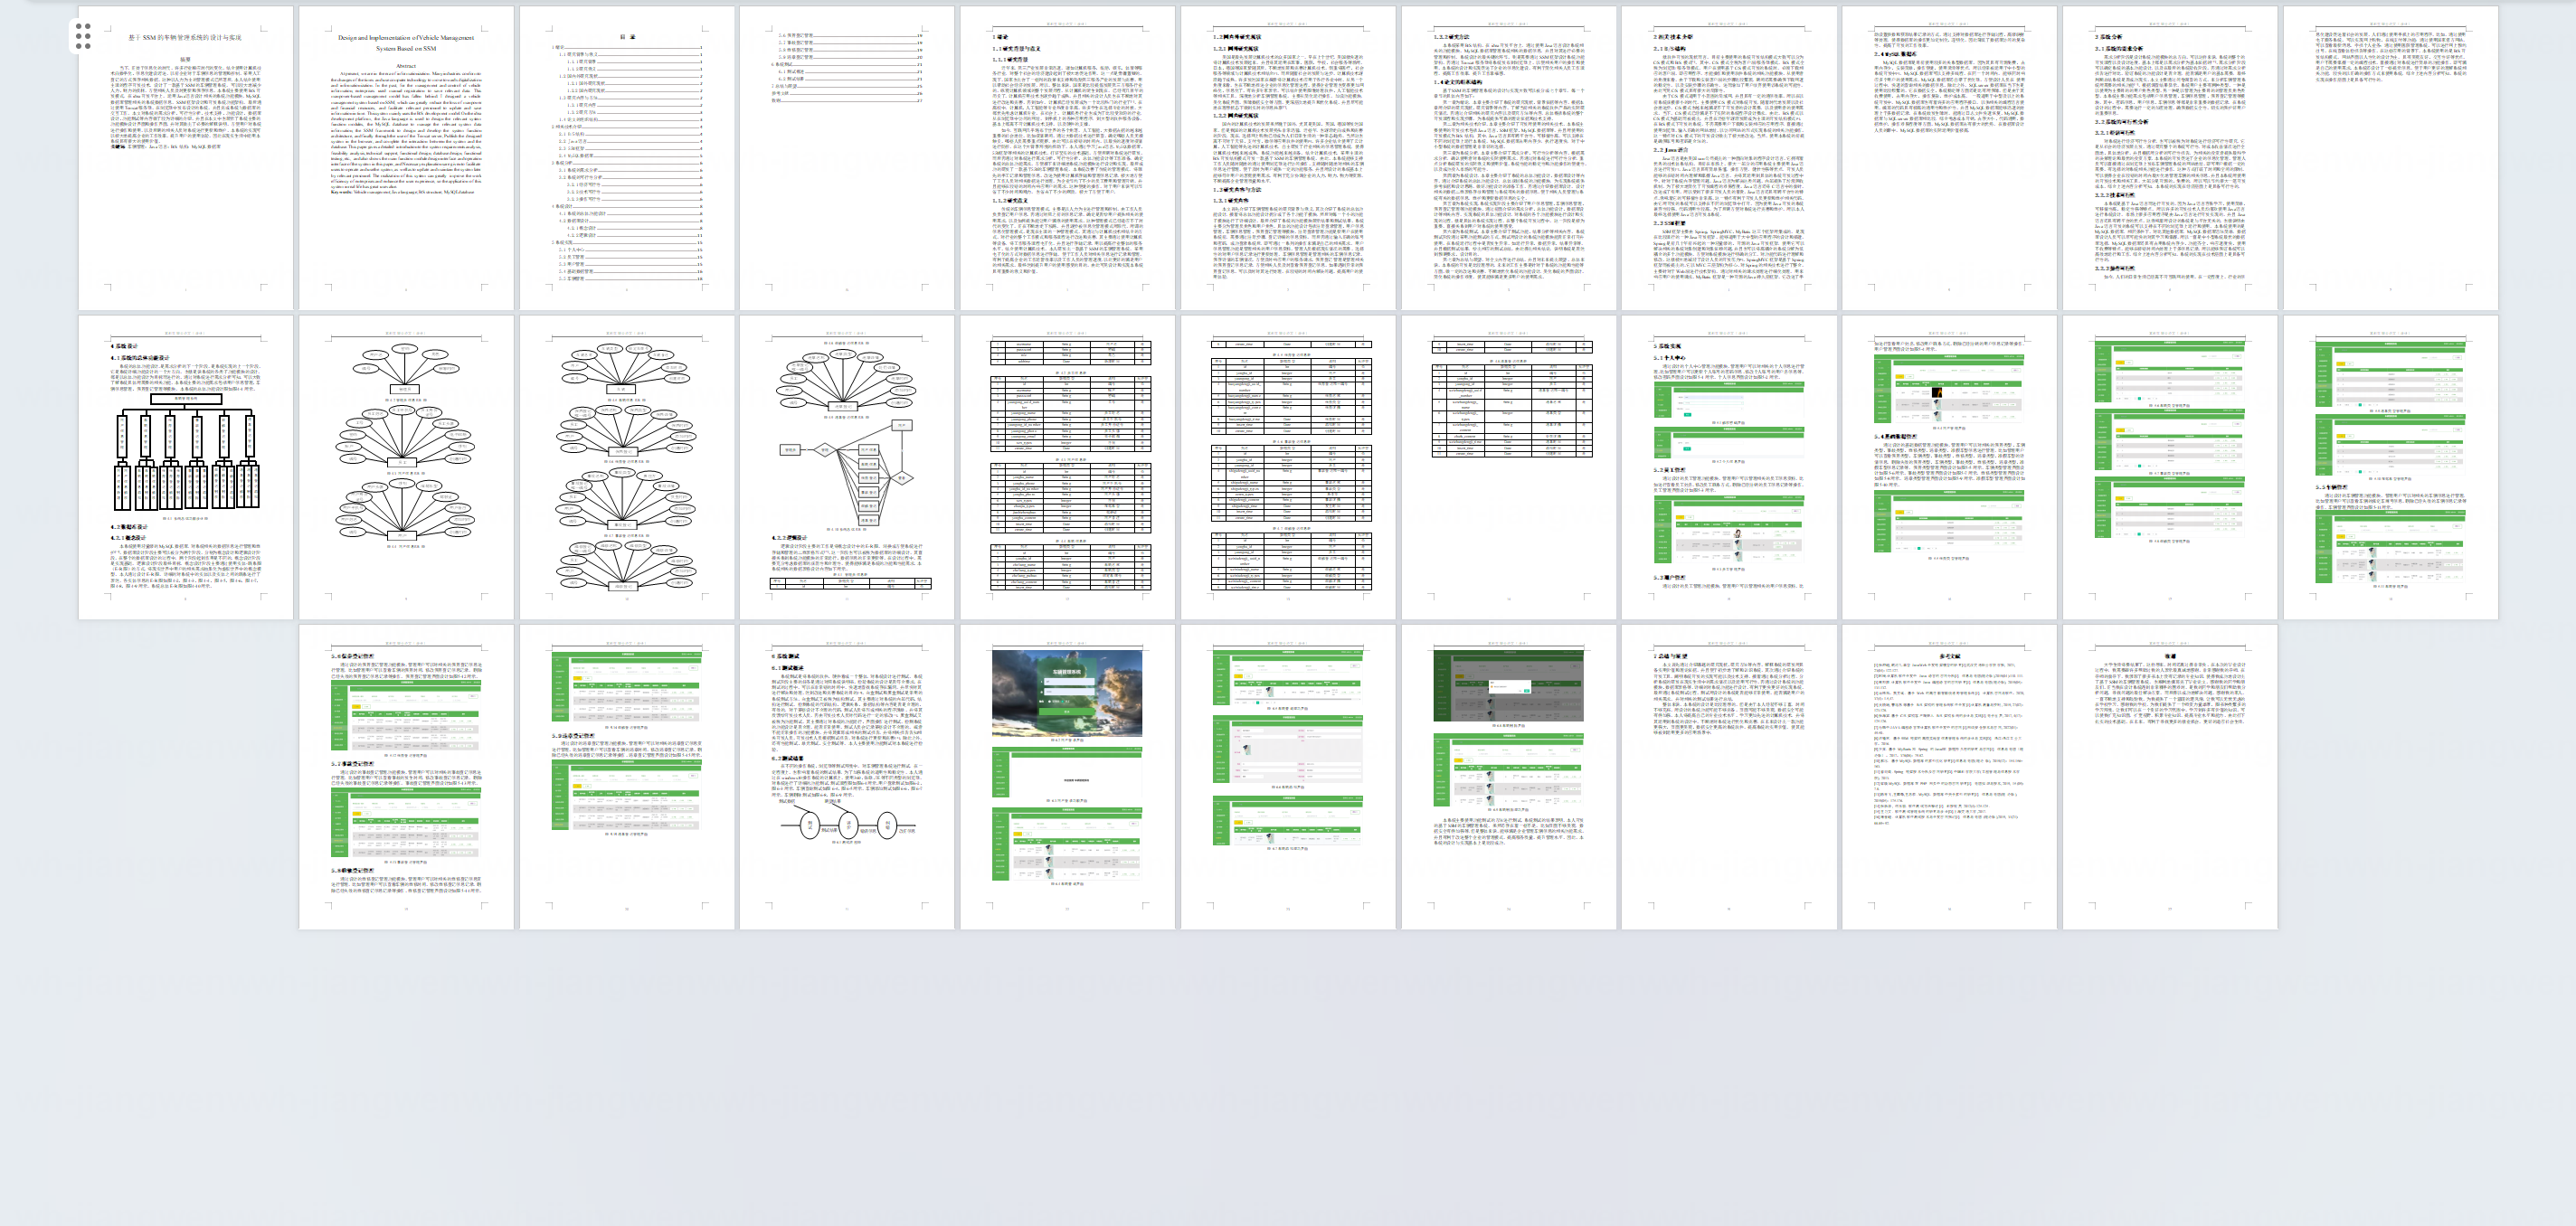Open the chapter 5 系统实现 page thumbnail
This screenshot has height=1226, width=2576.
click(1729, 467)
